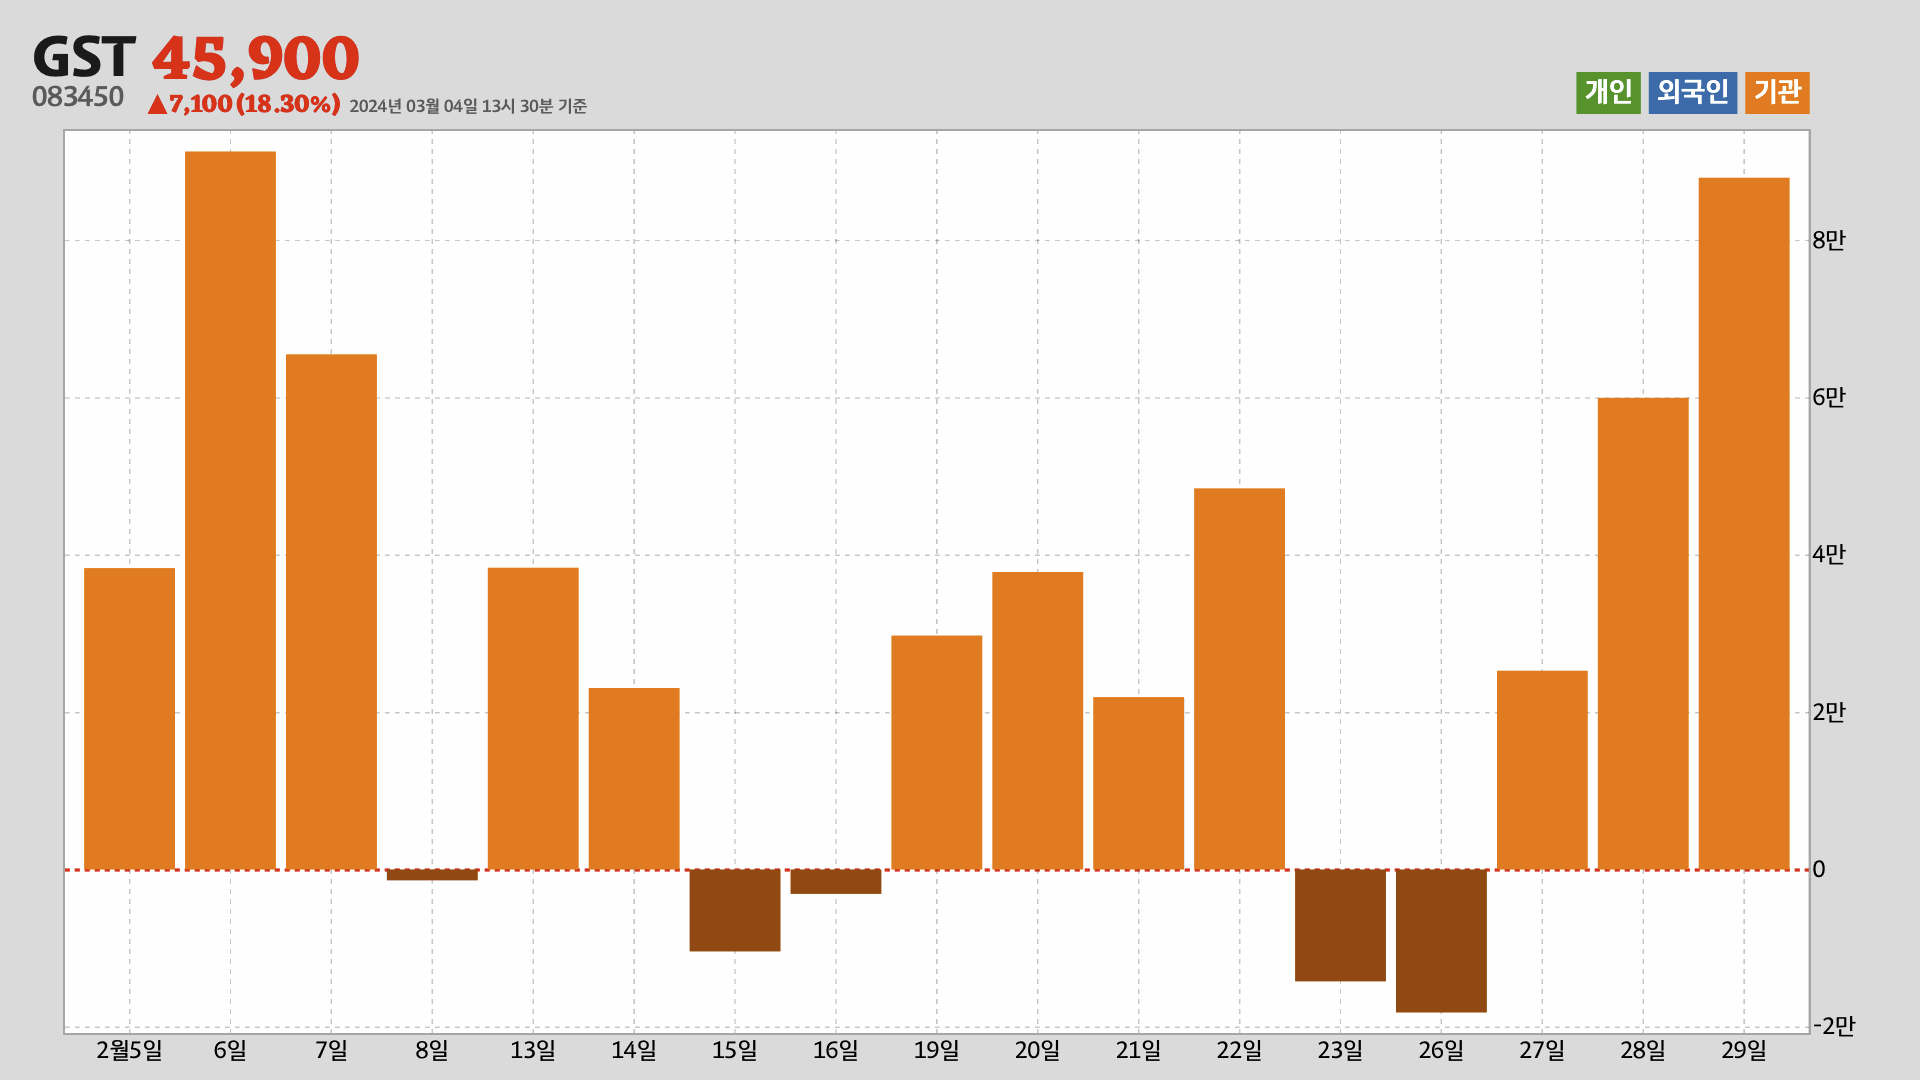The image size is (1920, 1080).
Task: Select the blue 외국인 legend tag
Action: pos(1692,92)
